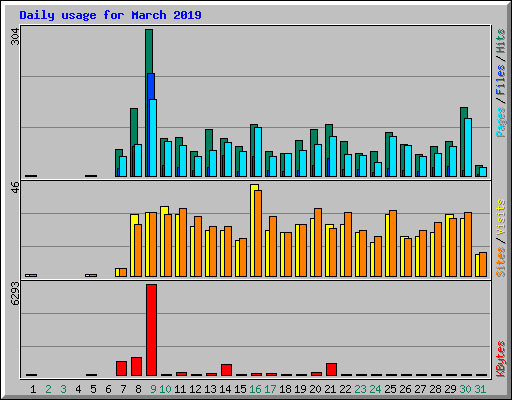Click the "Sites" legend label
512x400 pixels.
(x=501, y=262)
